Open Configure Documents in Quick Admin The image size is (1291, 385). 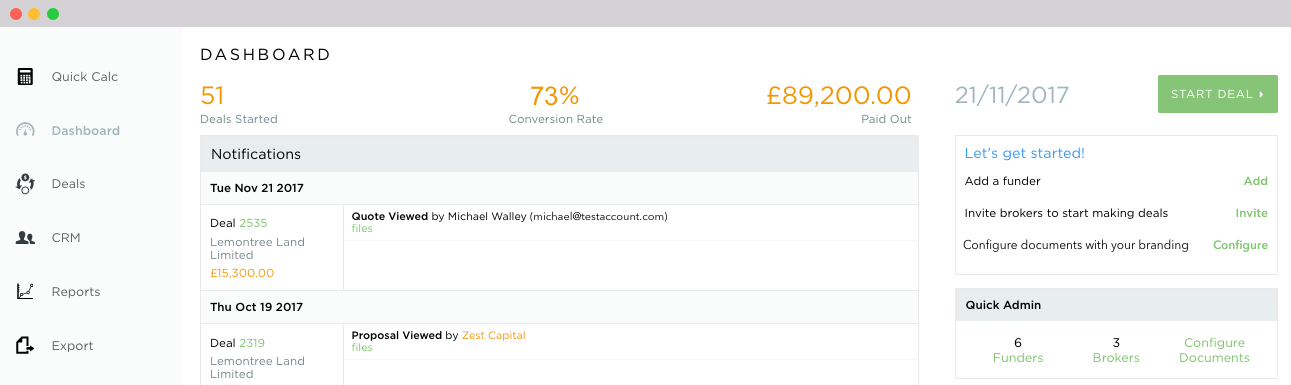(1214, 350)
